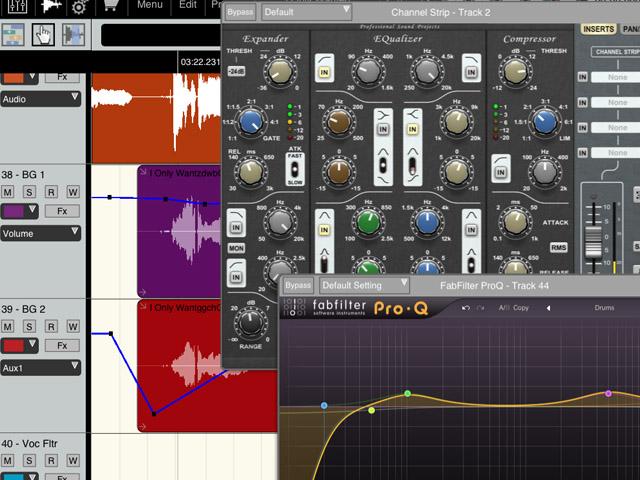Screen dimensions: 640x480
Task: Toggle the RMS button in the Compressor
Action: pyautogui.click(x=558, y=247)
